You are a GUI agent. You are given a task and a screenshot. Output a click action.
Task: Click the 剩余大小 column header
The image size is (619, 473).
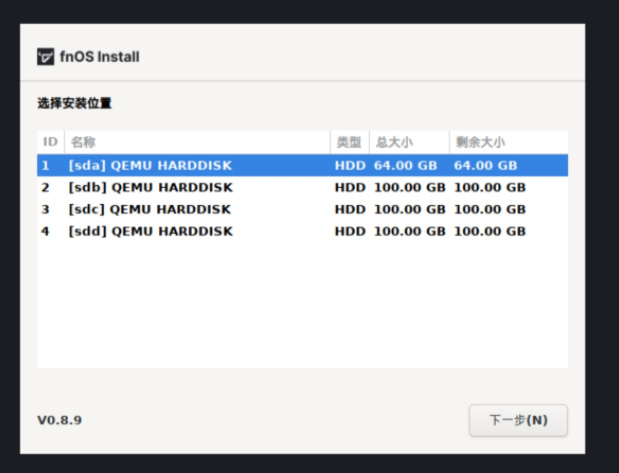pyautogui.click(x=479, y=143)
